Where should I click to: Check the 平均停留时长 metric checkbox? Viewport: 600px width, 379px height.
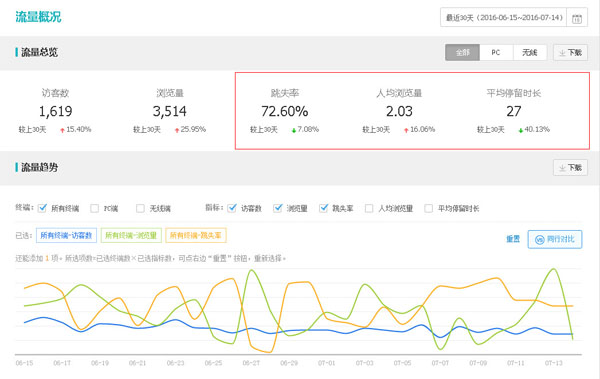tap(429, 208)
